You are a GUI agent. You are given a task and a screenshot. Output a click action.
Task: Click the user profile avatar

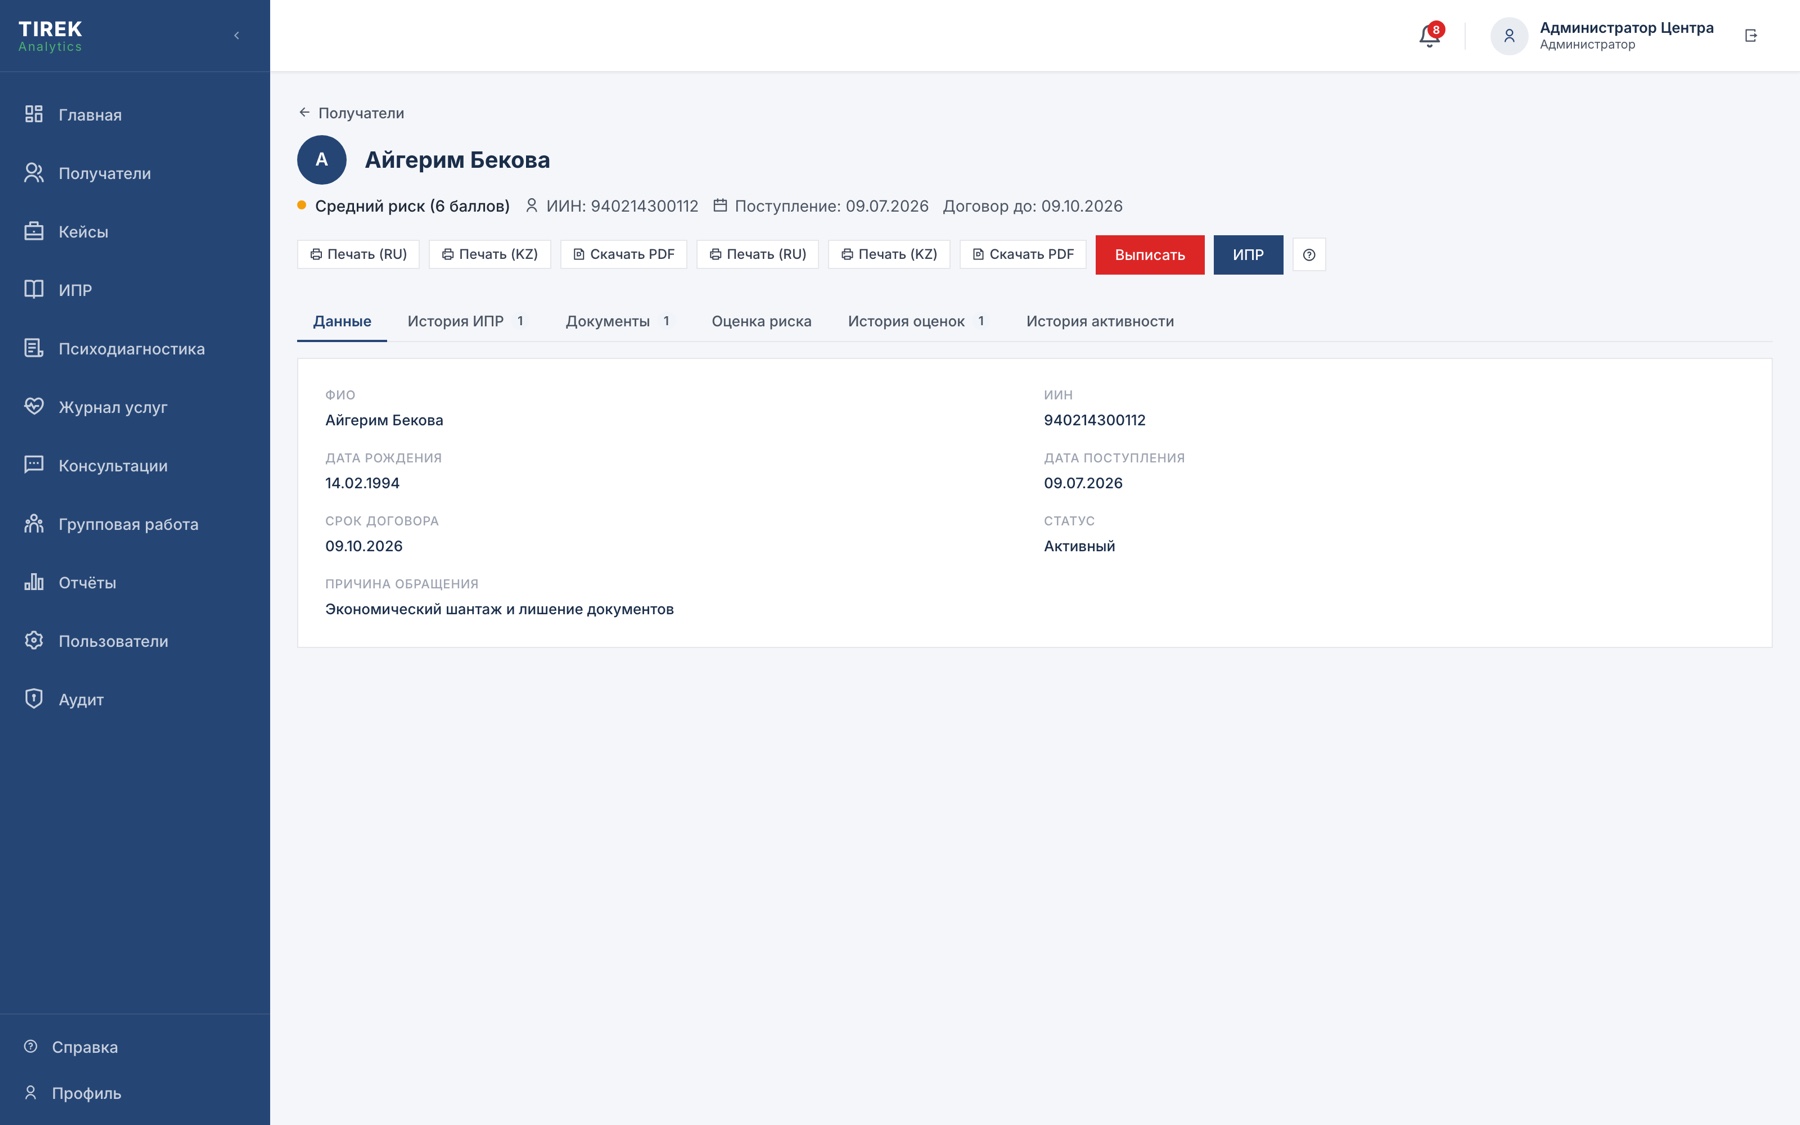click(1509, 36)
